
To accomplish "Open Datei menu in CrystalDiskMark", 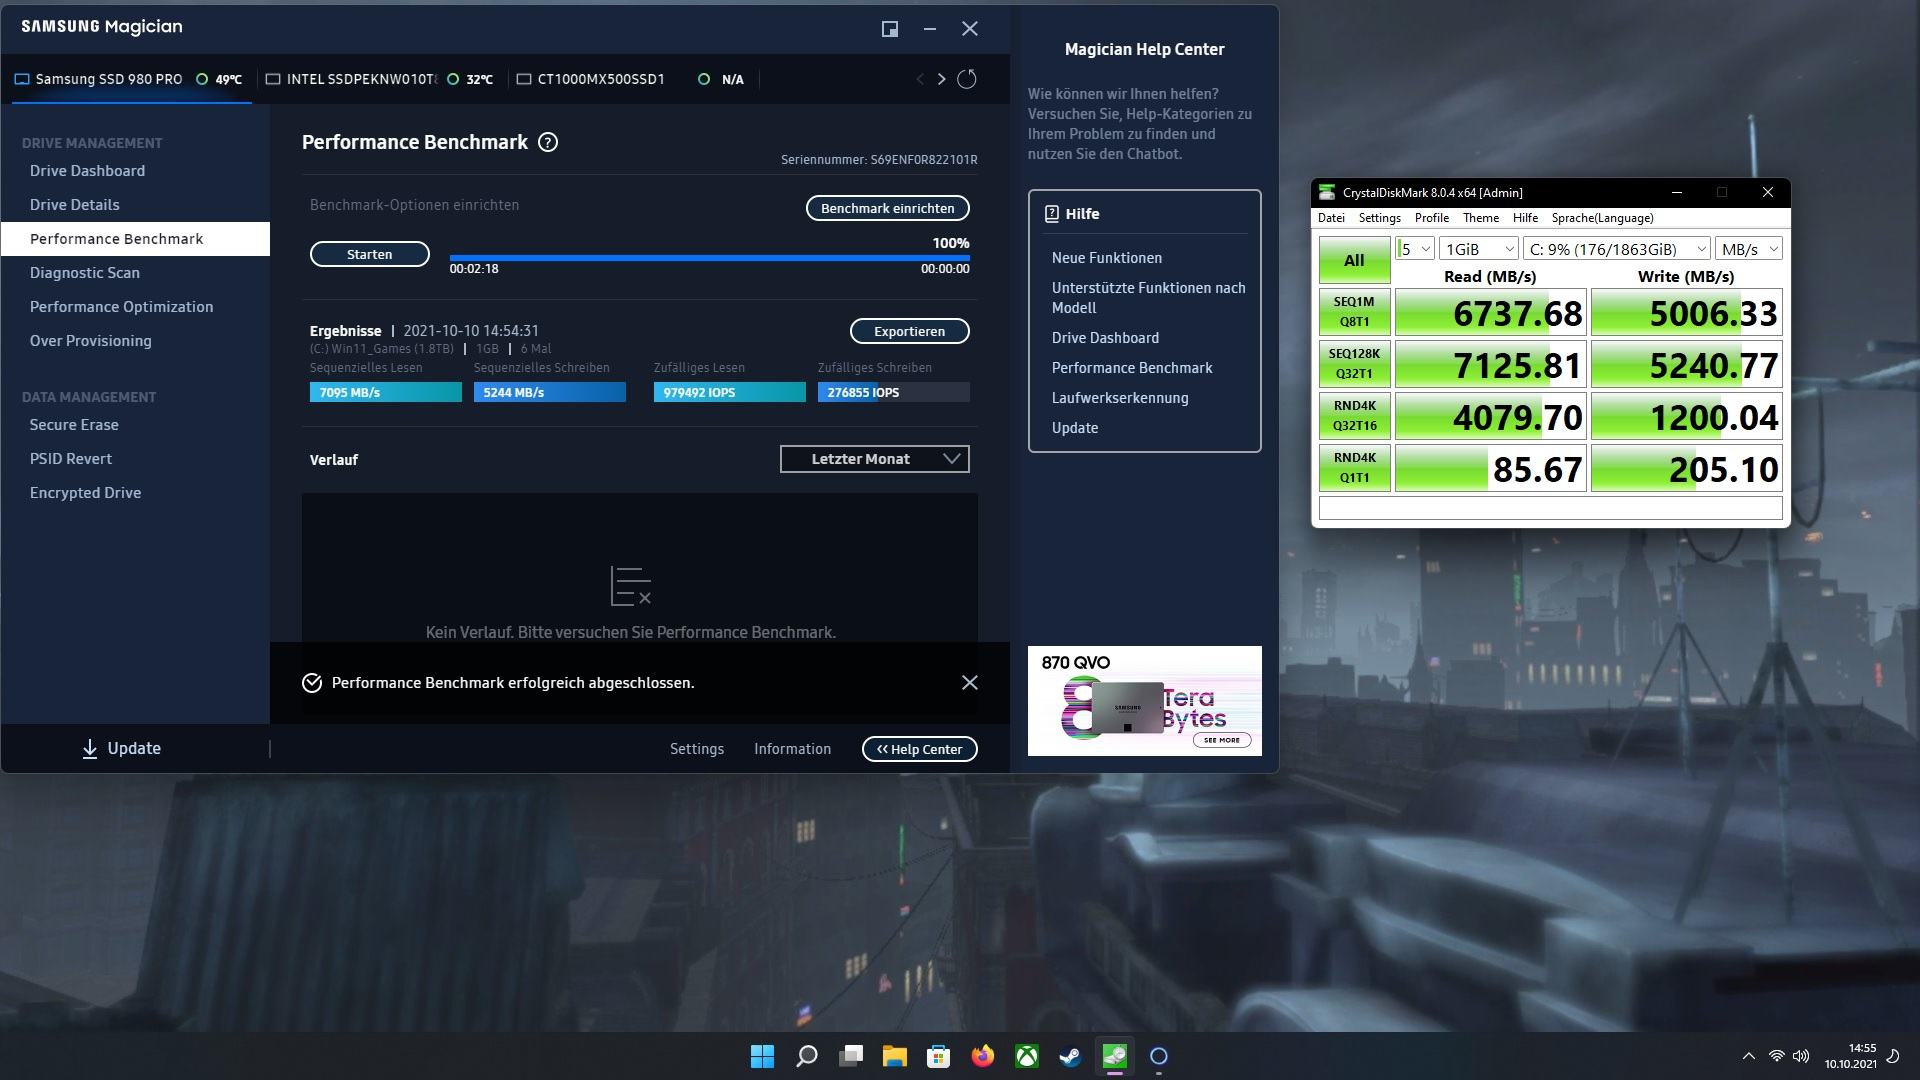I will pos(1331,218).
